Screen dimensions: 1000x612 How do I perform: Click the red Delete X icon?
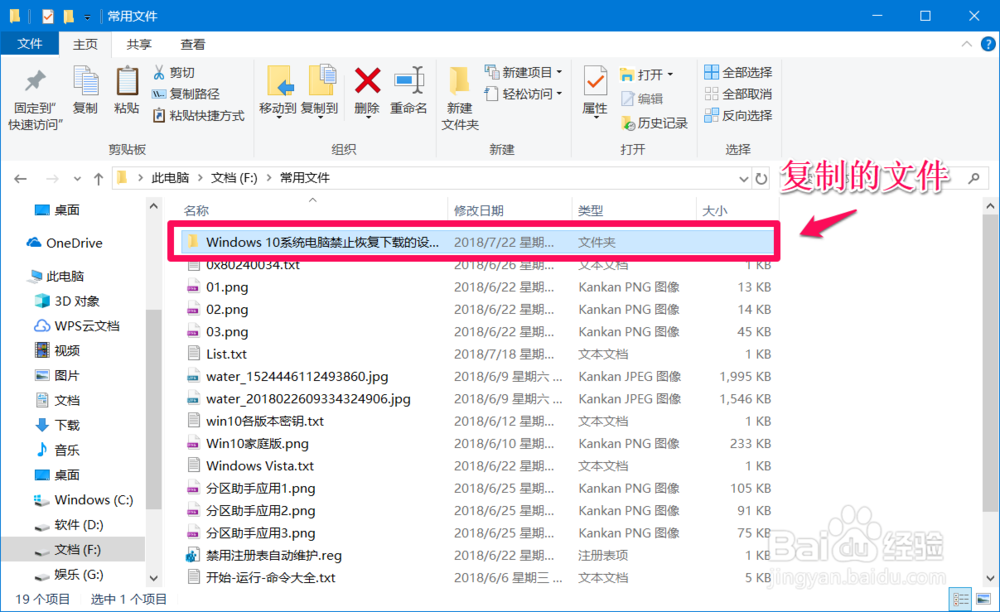(x=367, y=81)
